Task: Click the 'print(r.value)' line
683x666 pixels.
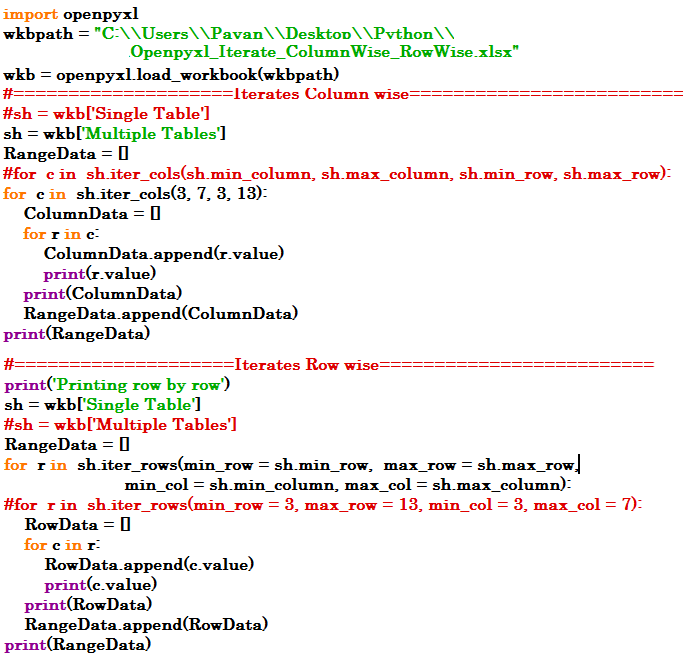Action: click(x=100, y=274)
